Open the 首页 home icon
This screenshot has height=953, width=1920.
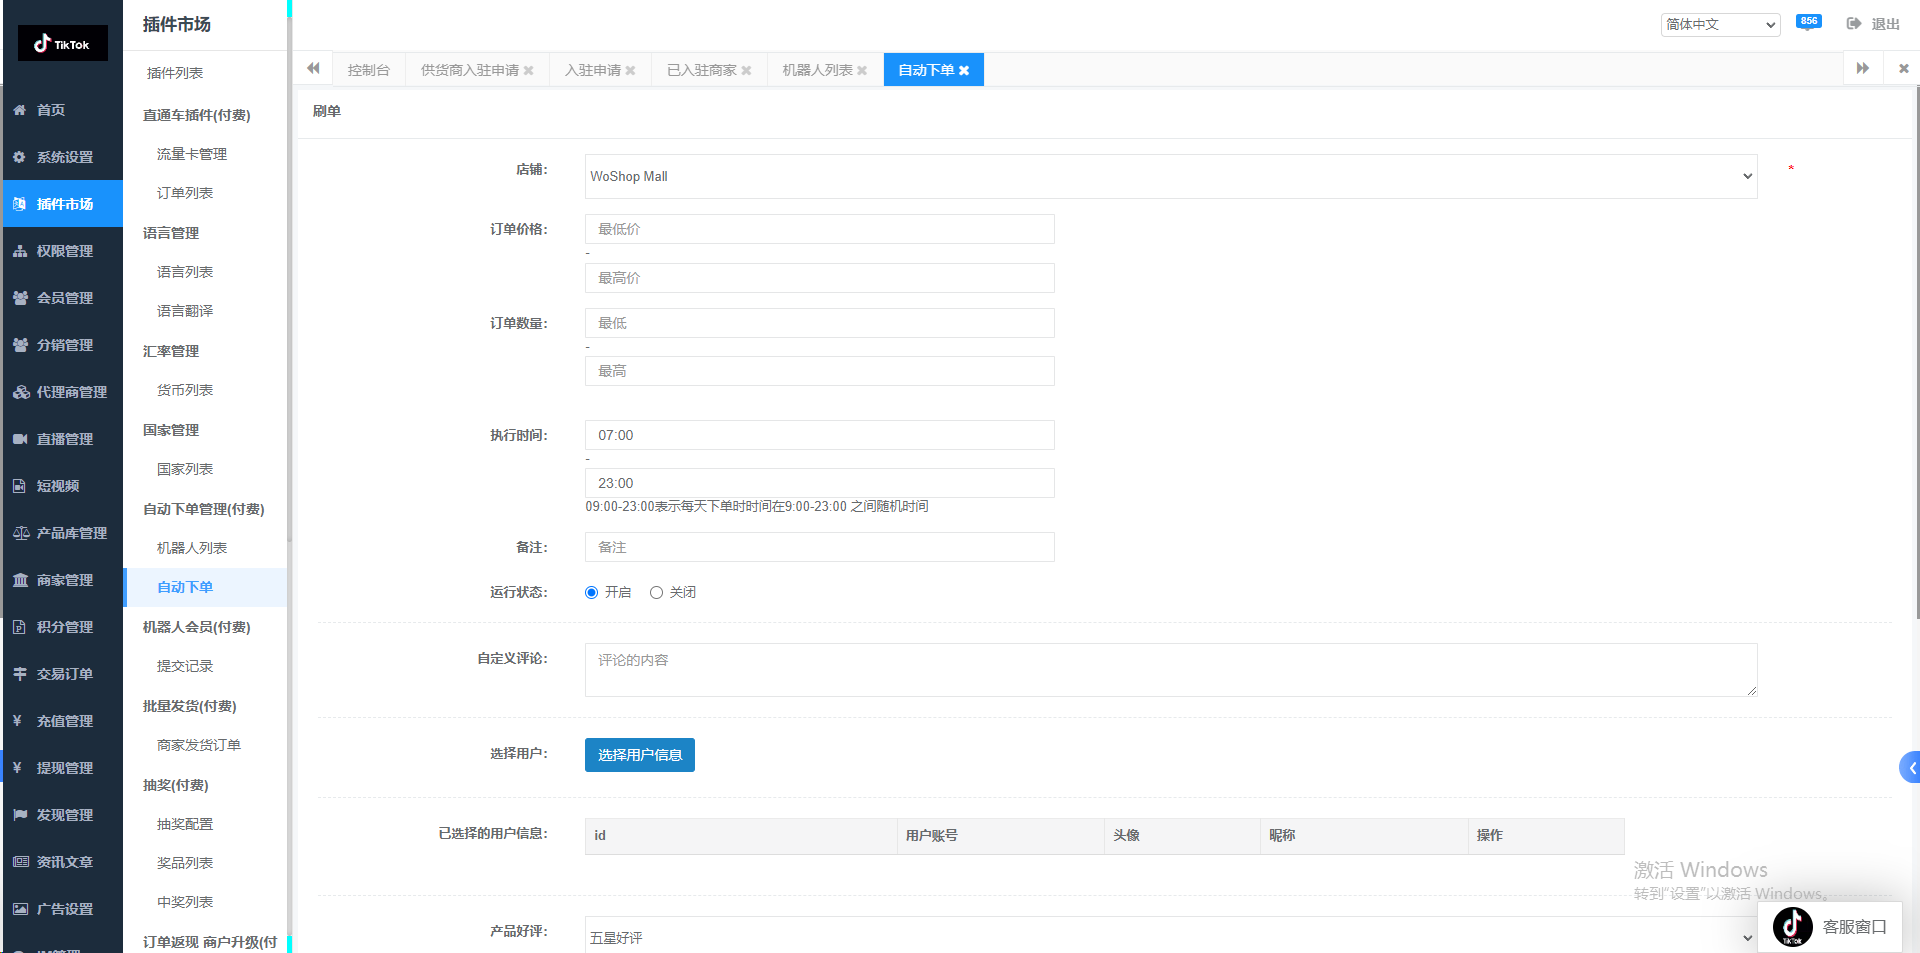pos(20,110)
